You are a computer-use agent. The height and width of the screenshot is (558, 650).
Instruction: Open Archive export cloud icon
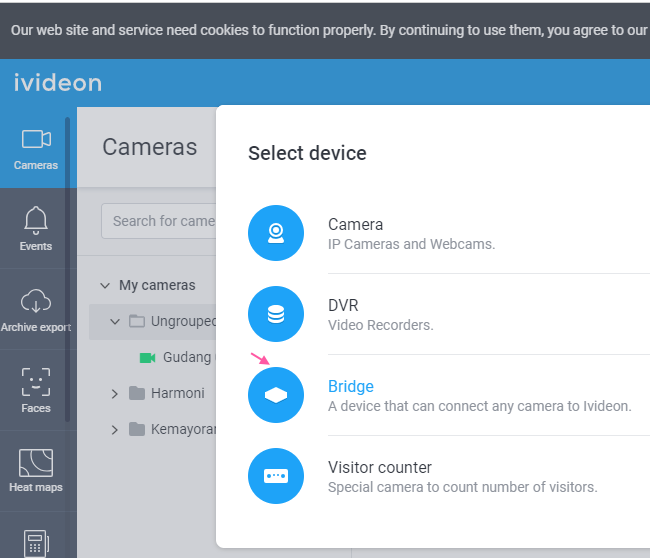click(x=36, y=301)
